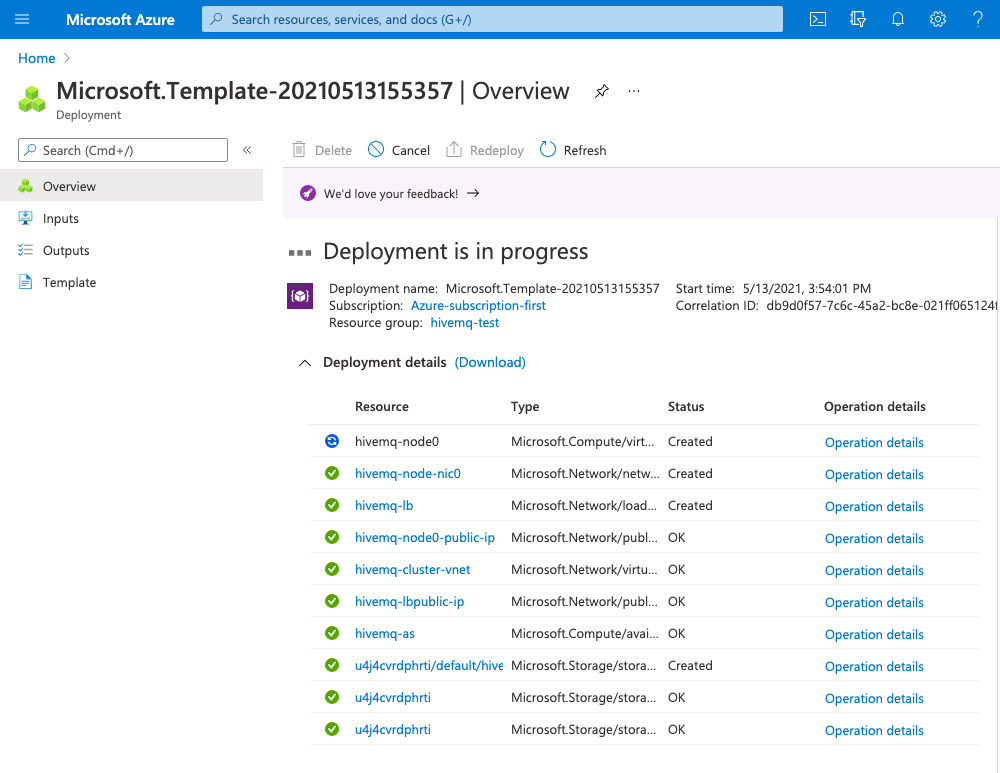Open the hamburger portal menu
Screen dimensions: 1000x773
tap(22, 19)
